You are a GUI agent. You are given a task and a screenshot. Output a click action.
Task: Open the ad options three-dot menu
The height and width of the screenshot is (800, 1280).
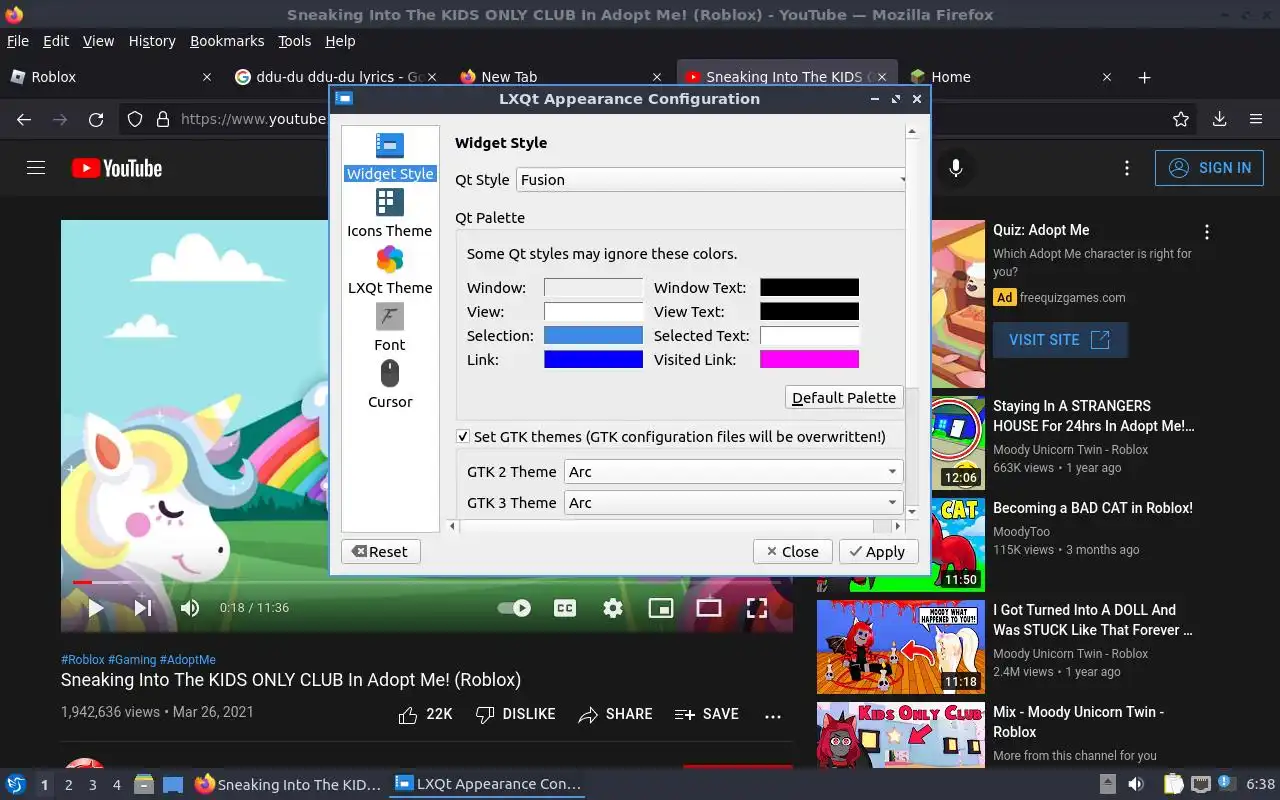[1207, 232]
